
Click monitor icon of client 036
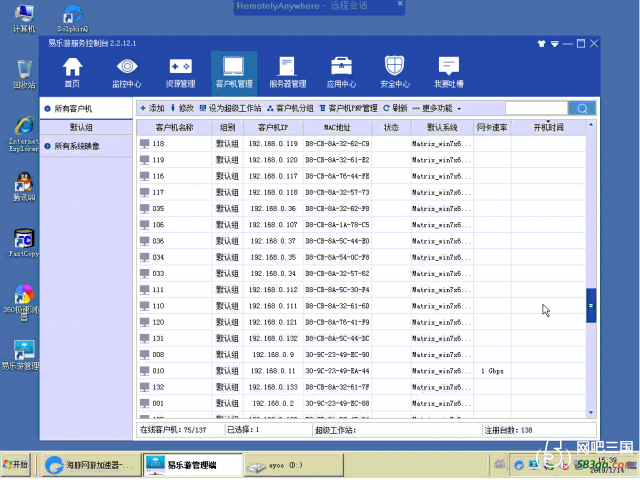pyautogui.click(x=144, y=241)
